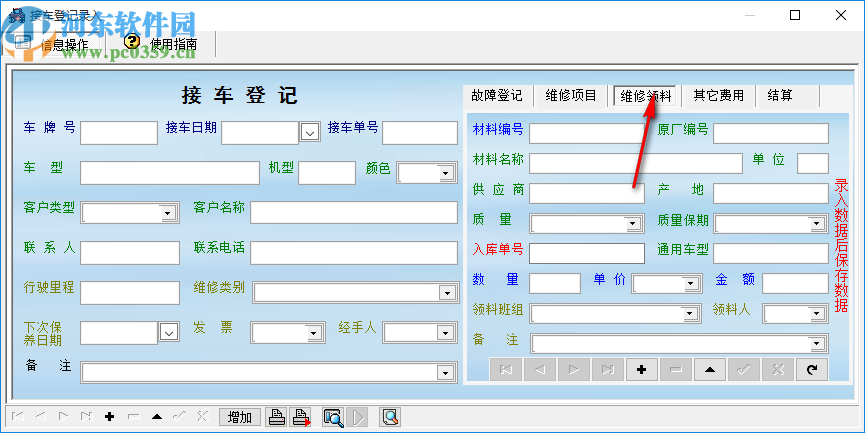Click the X cancel icon in bottom toolbar
Image resolution: width=865 pixels, height=433 pixels.
(202, 417)
